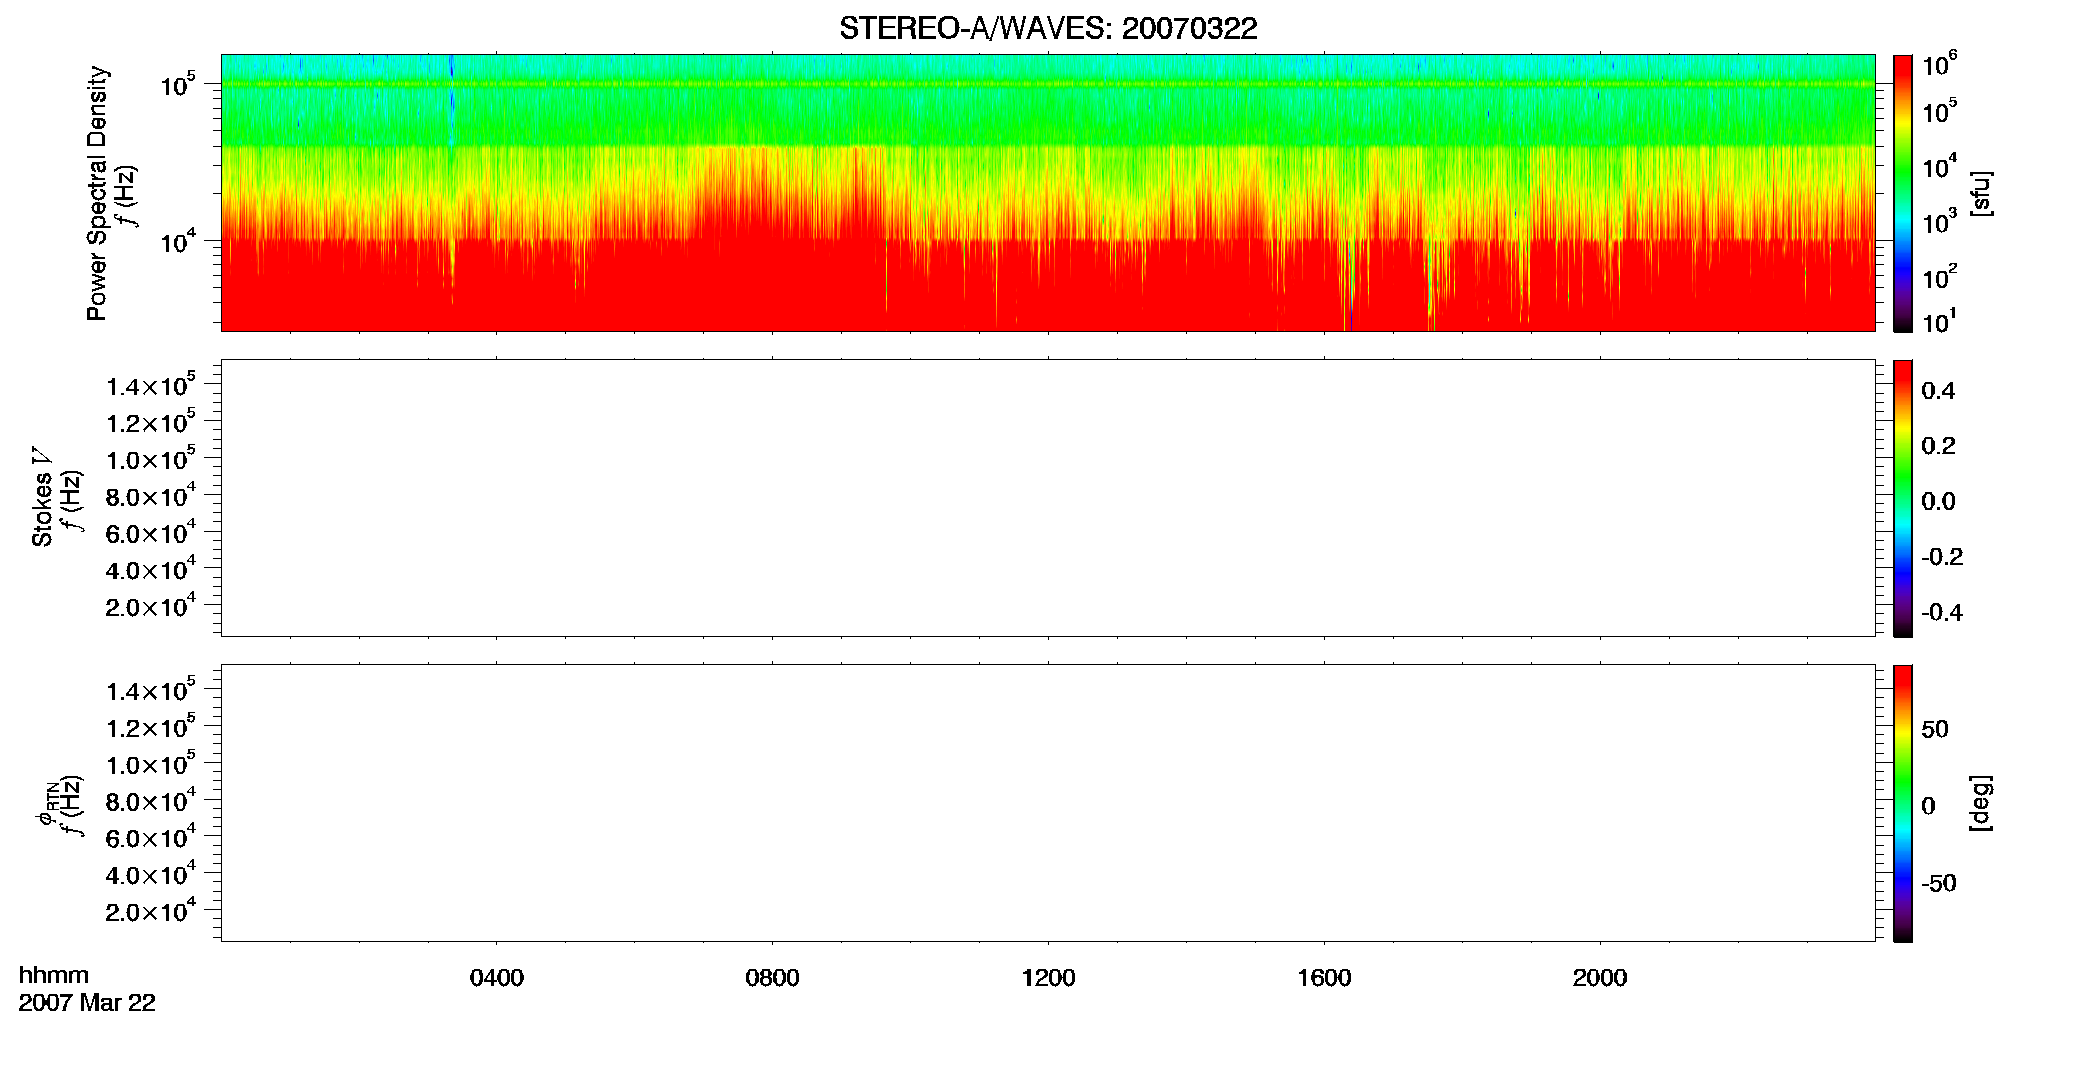Click the "10^4" tick on the spectrogram frequency axis
This screenshot has width=2096, height=1080.
pyautogui.click(x=177, y=241)
